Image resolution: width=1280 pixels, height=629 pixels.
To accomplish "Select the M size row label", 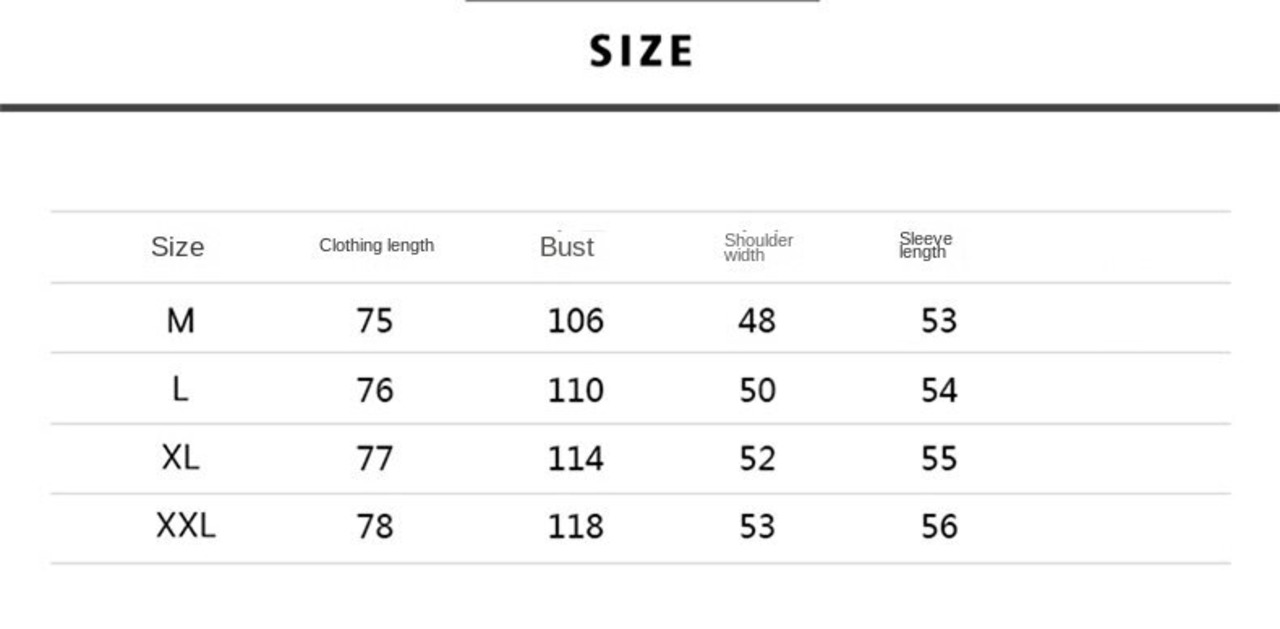I will pyautogui.click(x=180, y=321).
